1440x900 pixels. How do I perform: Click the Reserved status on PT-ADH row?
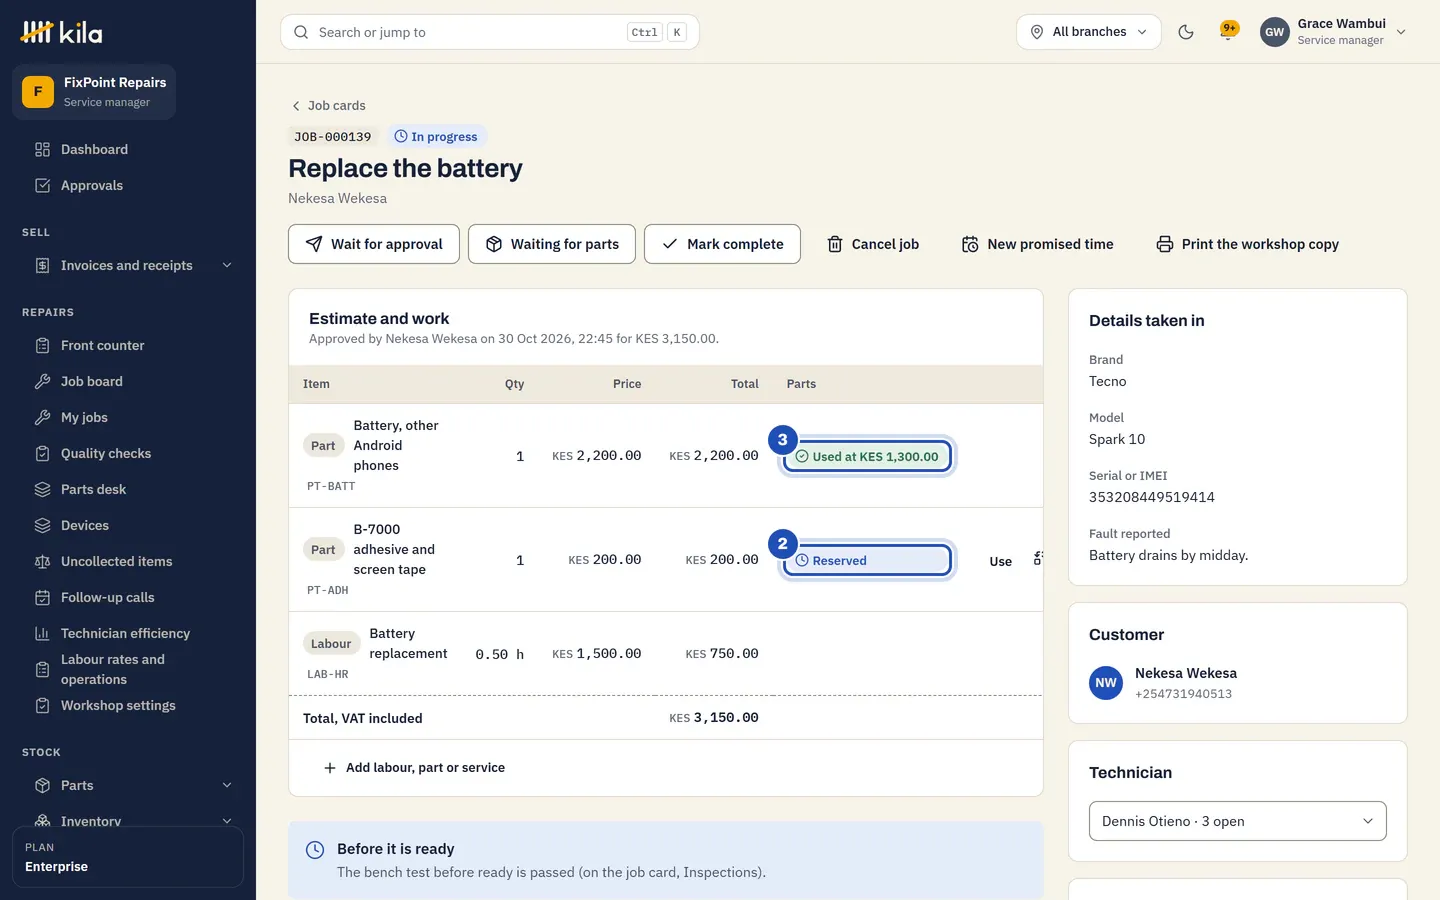(x=867, y=561)
